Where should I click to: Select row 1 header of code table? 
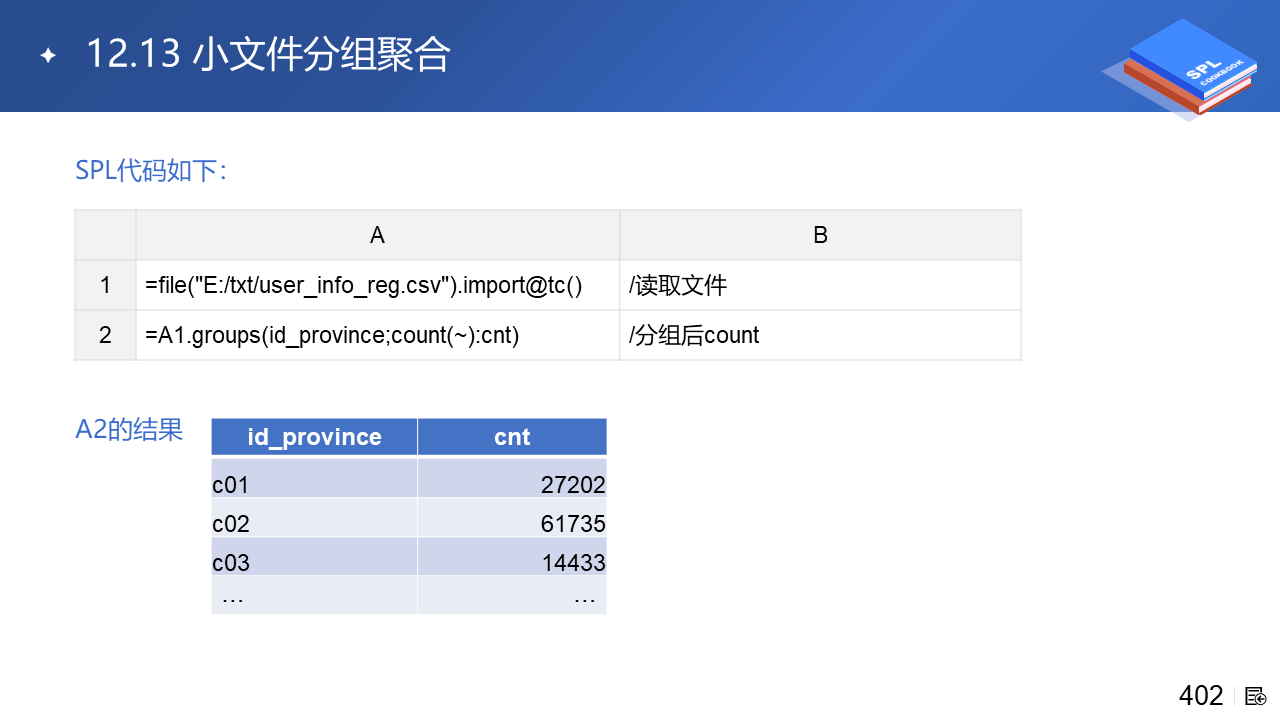[x=105, y=286]
